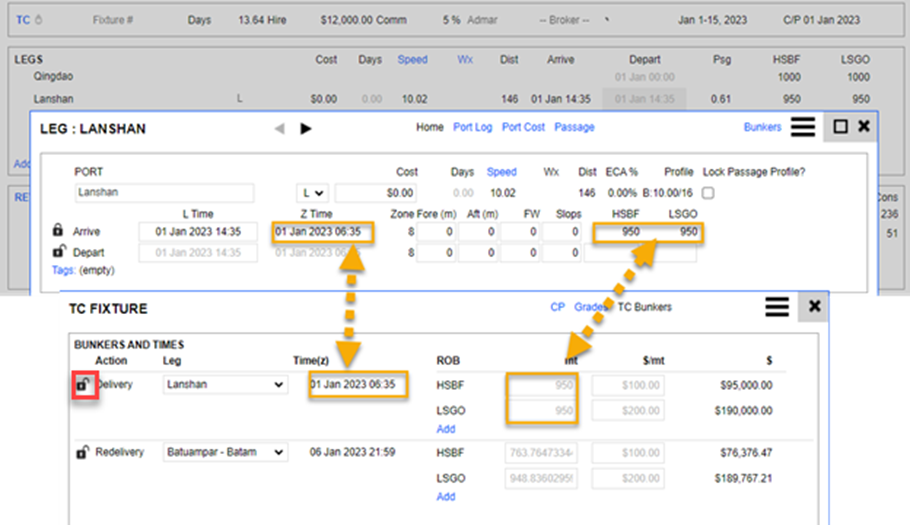This screenshot has height=525, width=910.
Task: Open the TC Fixture hamburger menu
Action: pyautogui.click(x=777, y=307)
